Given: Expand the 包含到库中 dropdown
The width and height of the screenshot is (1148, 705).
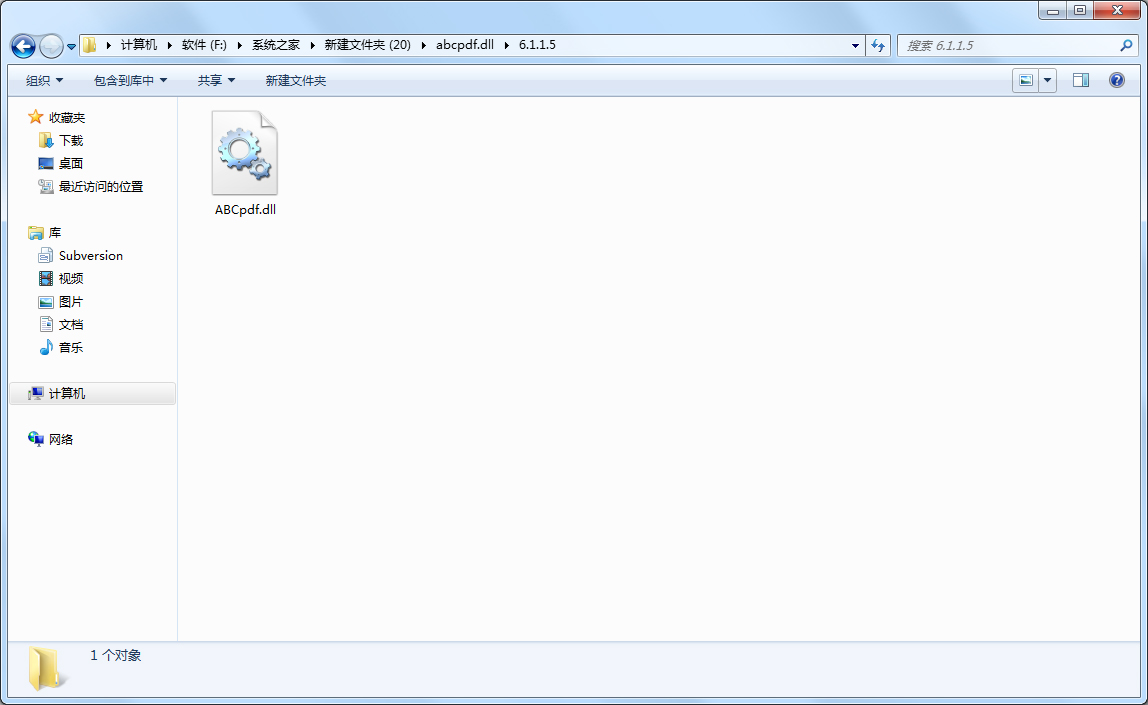Looking at the screenshot, I should pyautogui.click(x=130, y=80).
